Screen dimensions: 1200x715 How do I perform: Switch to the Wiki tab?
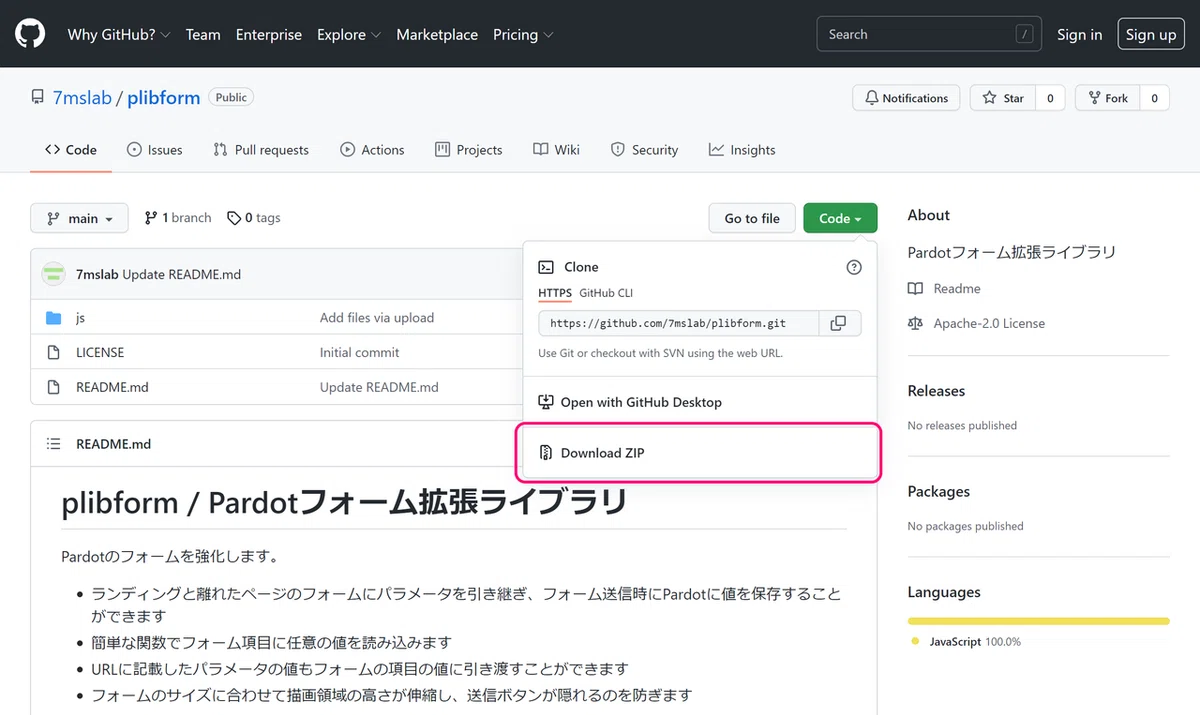click(x=556, y=150)
